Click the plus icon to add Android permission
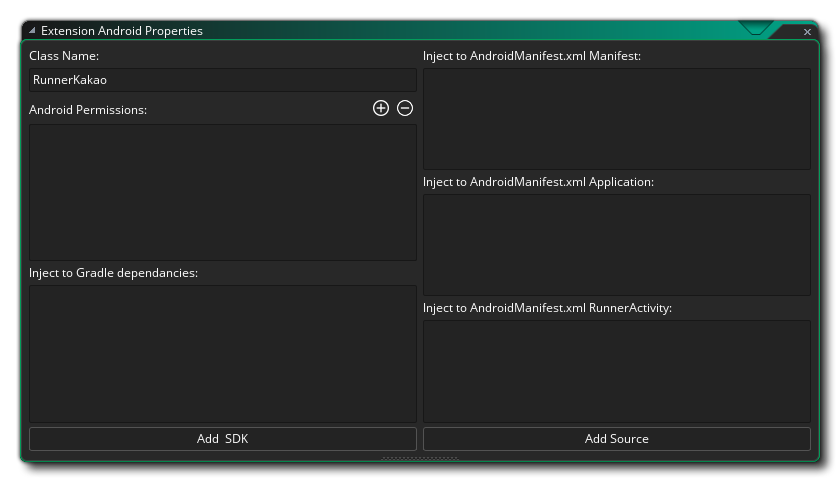The image size is (840, 482). pyautogui.click(x=380, y=109)
